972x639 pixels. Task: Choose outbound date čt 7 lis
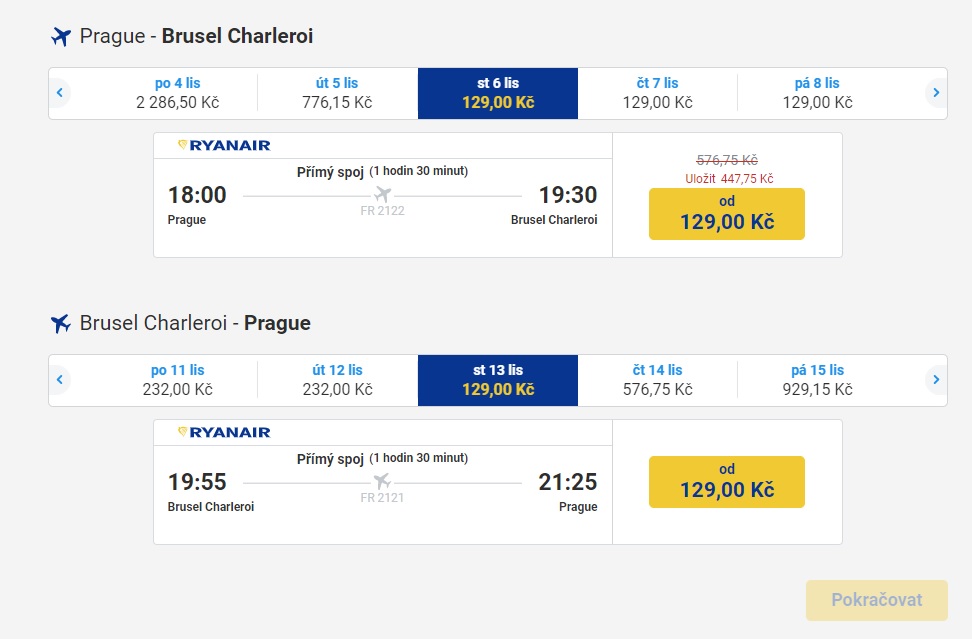click(657, 93)
